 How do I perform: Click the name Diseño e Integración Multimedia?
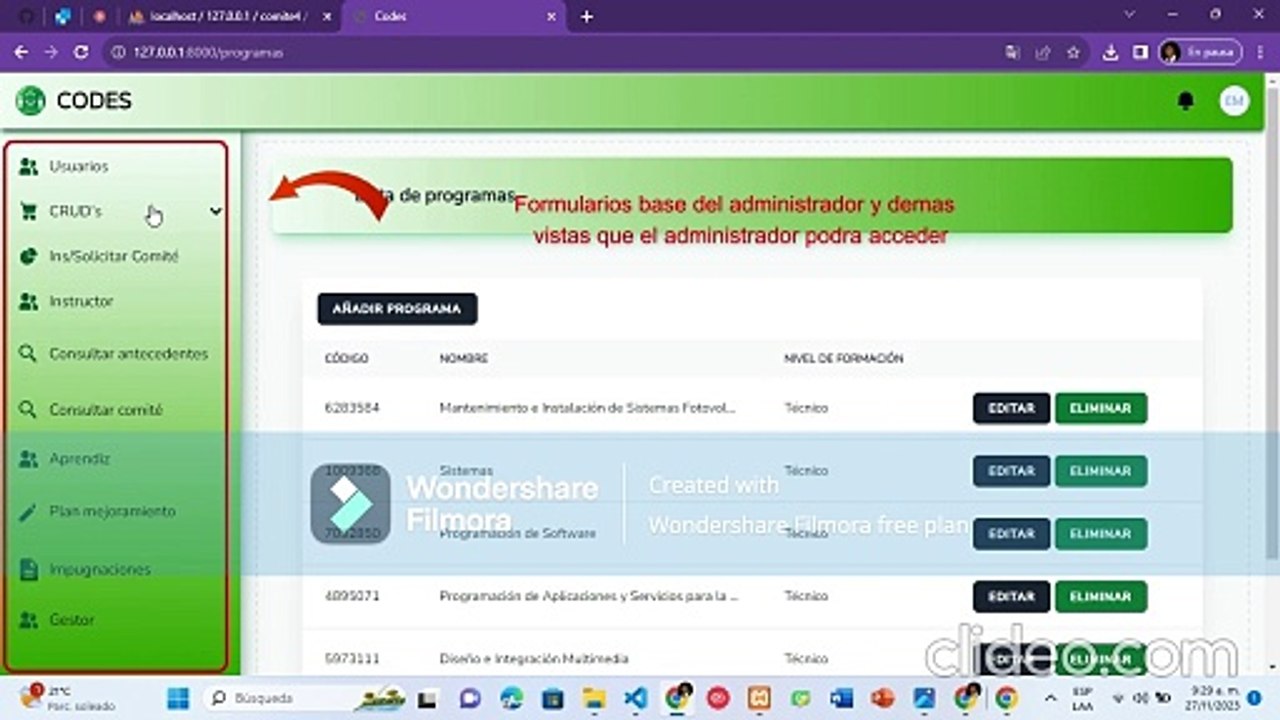click(534, 659)
